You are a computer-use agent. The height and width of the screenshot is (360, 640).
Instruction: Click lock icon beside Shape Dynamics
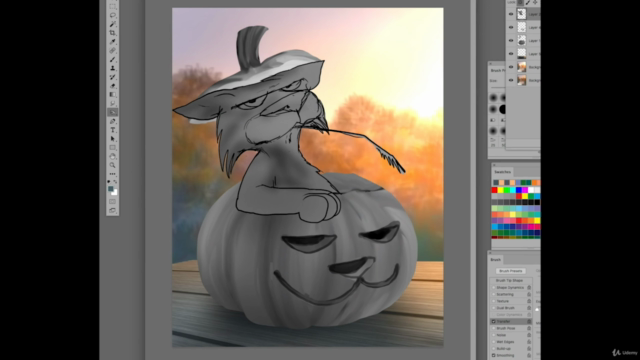point(529,288)
